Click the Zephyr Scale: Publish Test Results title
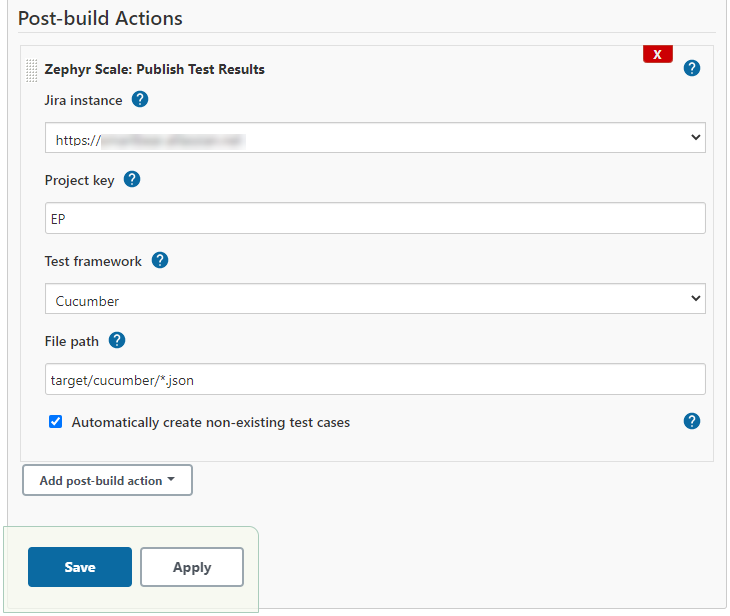 pos(154,69)
